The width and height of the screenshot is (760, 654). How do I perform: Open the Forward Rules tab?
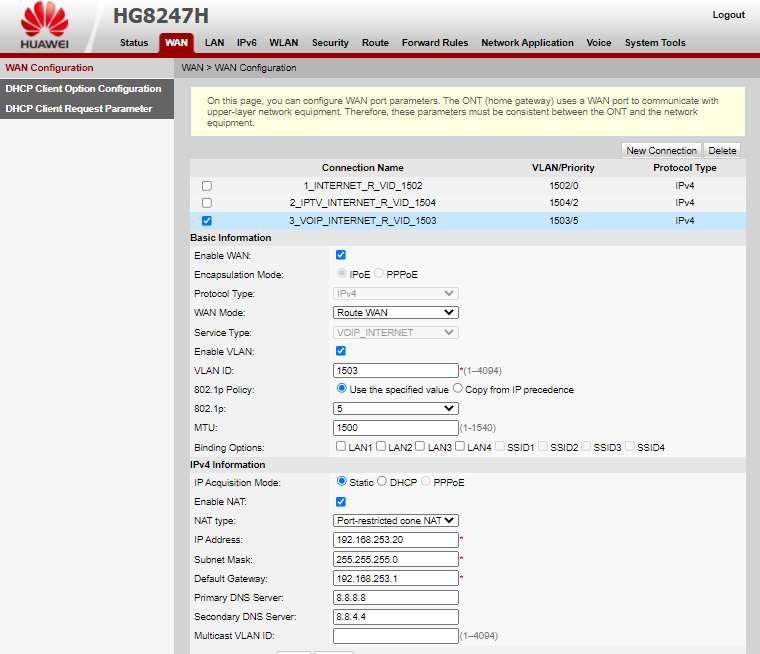tap(435, 43)
